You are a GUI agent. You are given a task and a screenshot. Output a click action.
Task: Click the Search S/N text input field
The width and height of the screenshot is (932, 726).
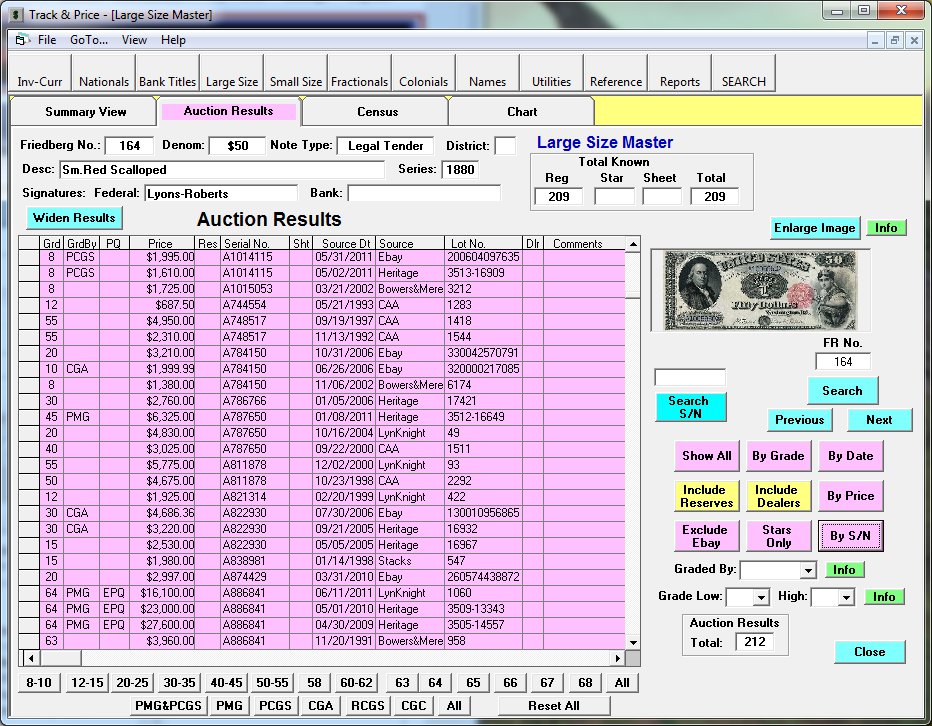[x=689, y=378]
